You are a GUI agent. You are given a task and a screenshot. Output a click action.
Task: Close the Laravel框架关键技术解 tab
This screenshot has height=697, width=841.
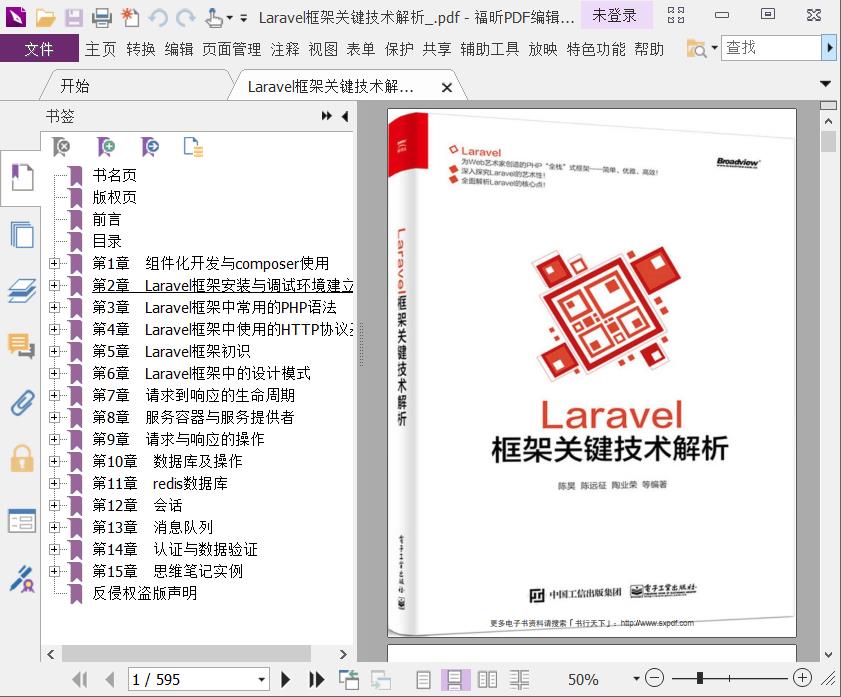[x=446, y=87]
